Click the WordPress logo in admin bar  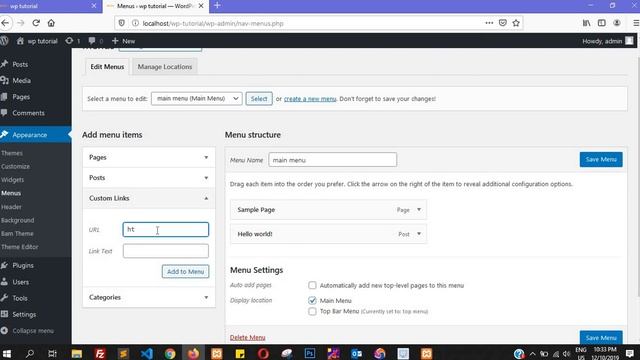click(x=4, y=41)
